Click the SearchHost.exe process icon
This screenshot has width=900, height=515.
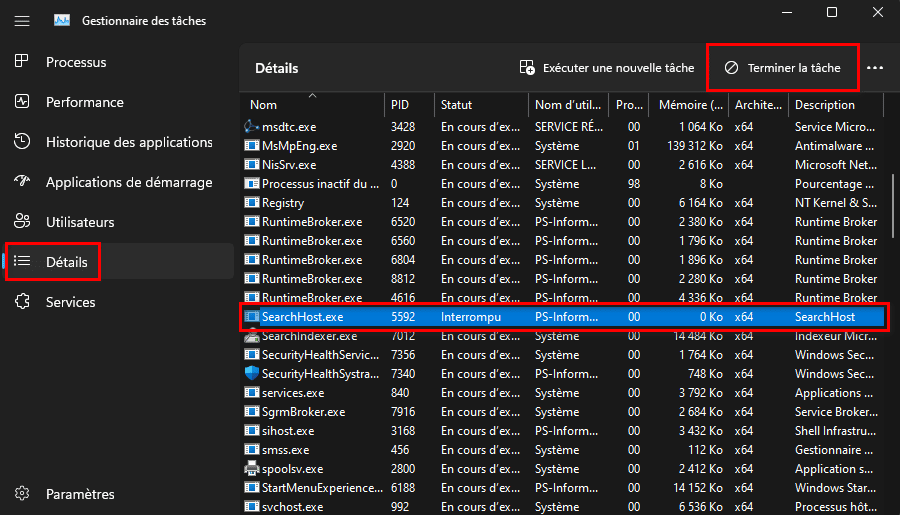point(251,317)
